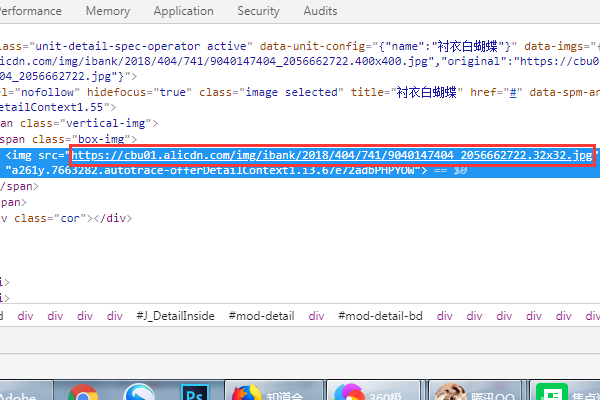Click the data-unit-config name value
This screenshot has width=600, height=400.
(x=468, y=46)
